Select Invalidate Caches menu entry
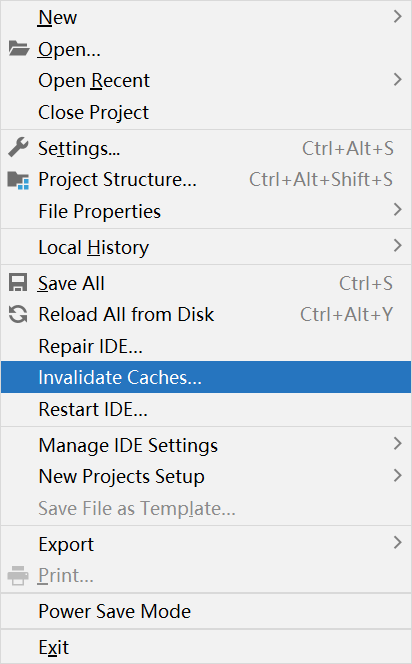Screen dimensions: 412x664 (x=206, y=377)
